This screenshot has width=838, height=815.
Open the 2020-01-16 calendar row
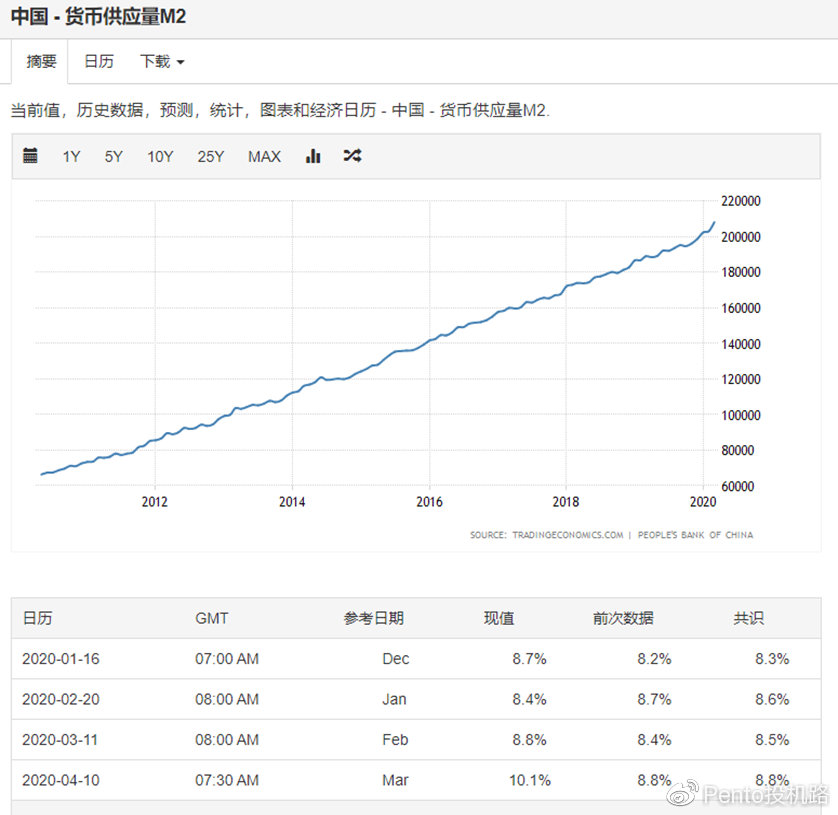pyautogui.click(x=60, y=659)
